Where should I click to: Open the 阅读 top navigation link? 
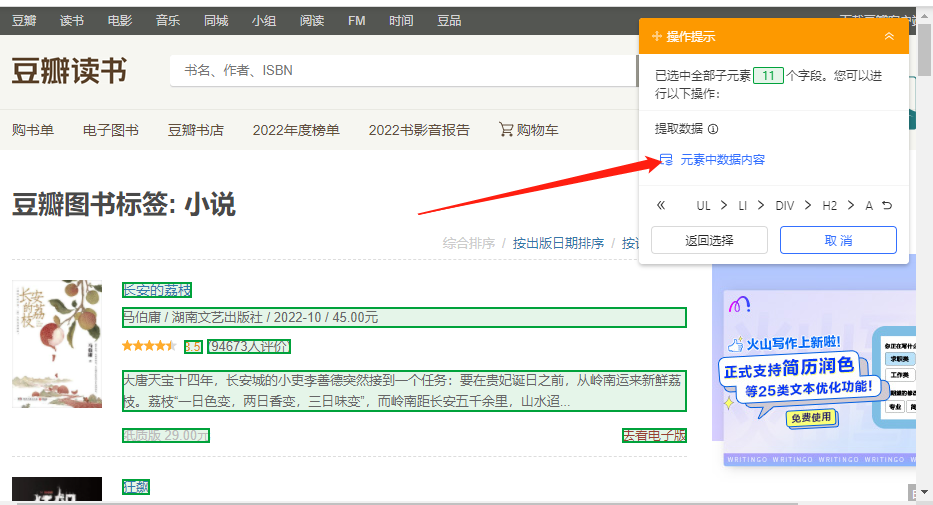click(x=312, y=21)
